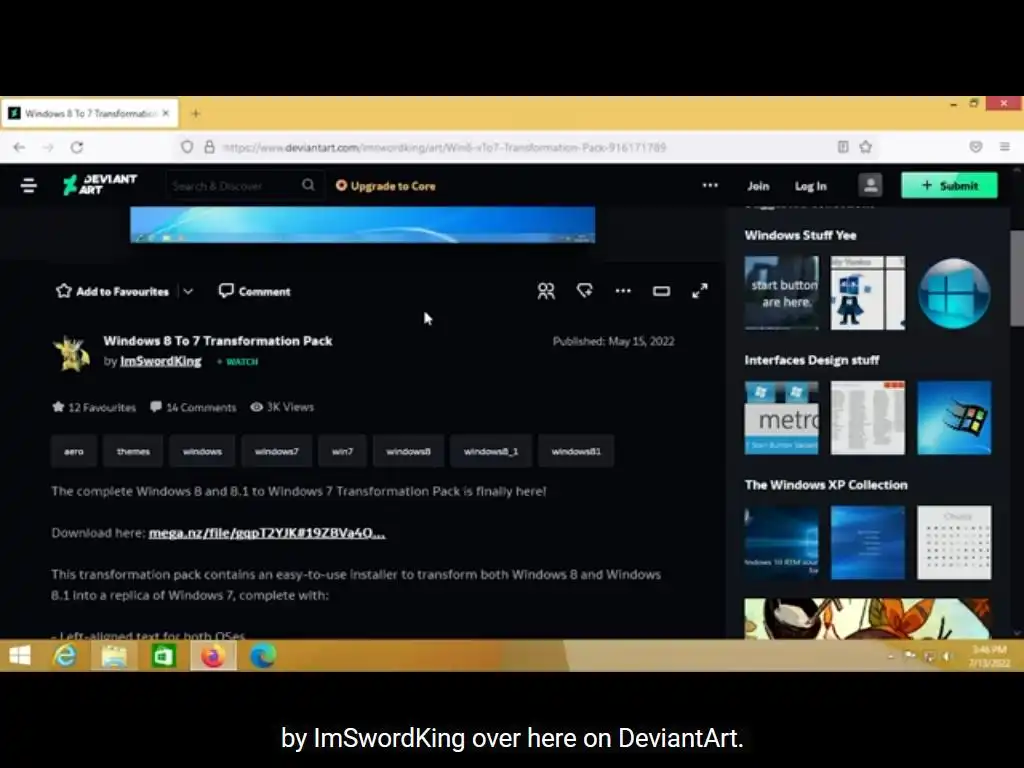The image size is (1024, 768).
Task: Click 14 Comments count
Action: coord(193,408)
